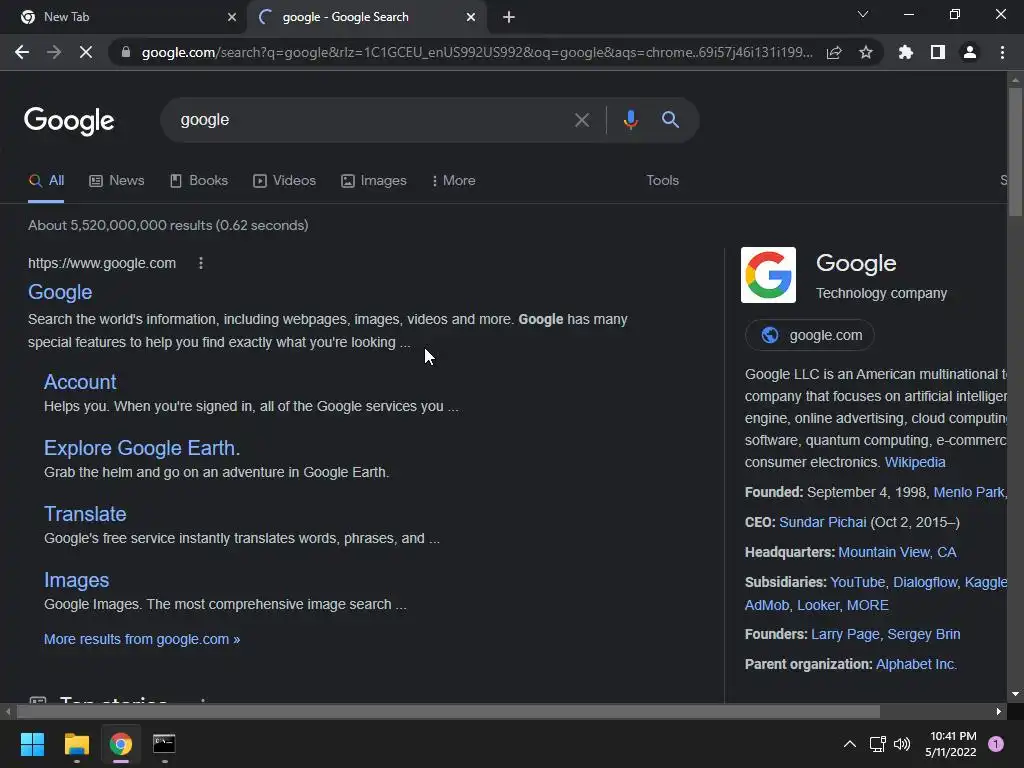The image size is (1024, 768).
Task: Open More results from google.com
Action: click(142, 639)
